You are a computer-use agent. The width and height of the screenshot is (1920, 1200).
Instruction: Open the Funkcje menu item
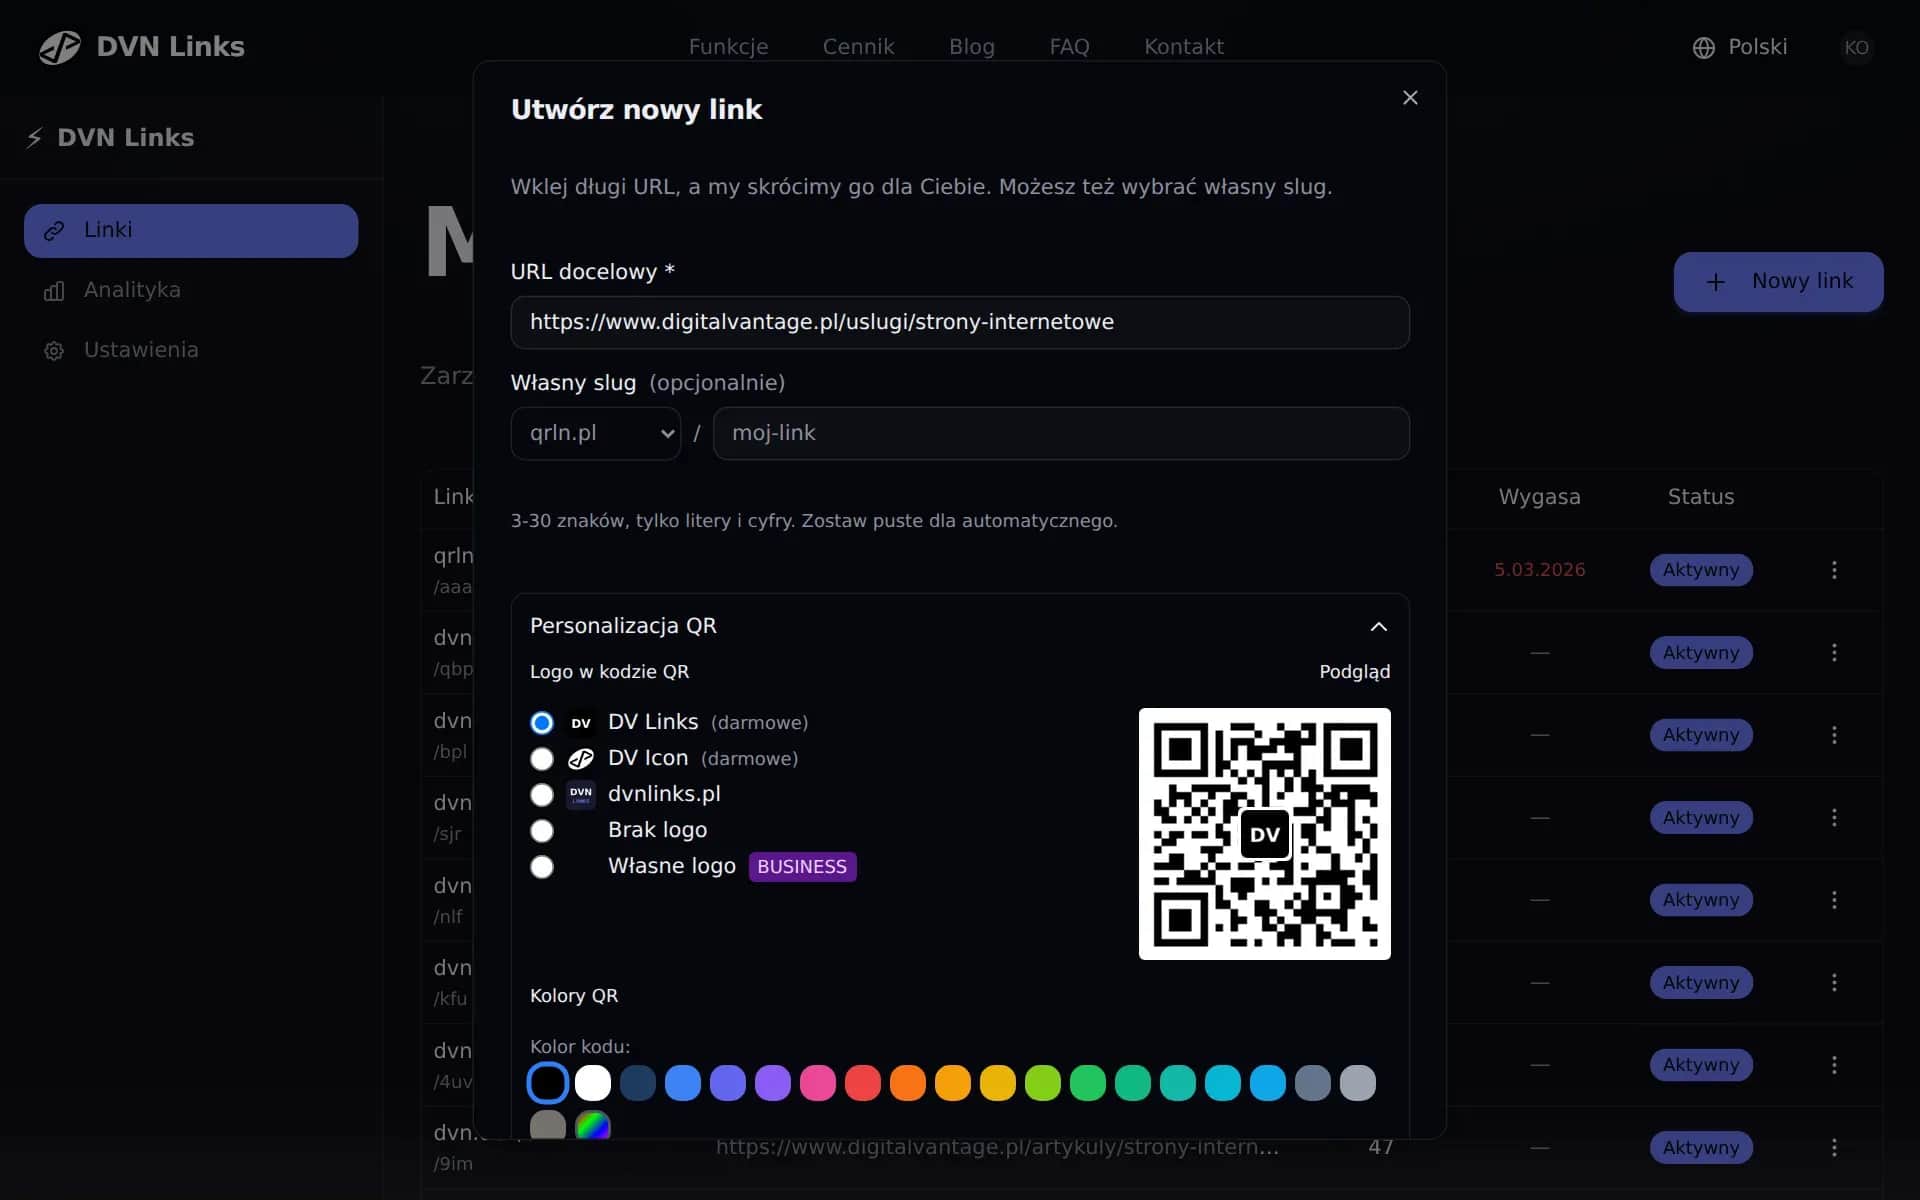coord(728,47)
